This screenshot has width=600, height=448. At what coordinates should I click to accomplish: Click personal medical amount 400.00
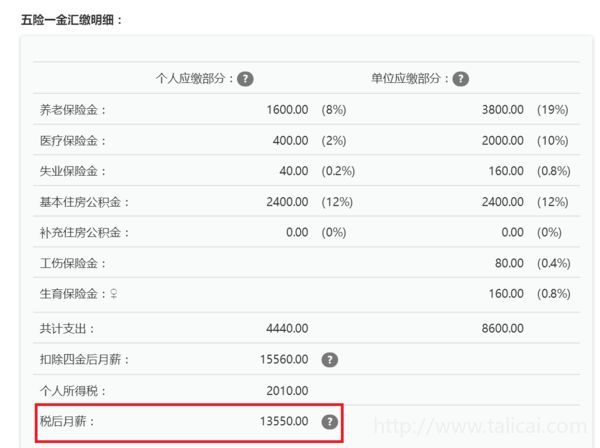point(290,140)
